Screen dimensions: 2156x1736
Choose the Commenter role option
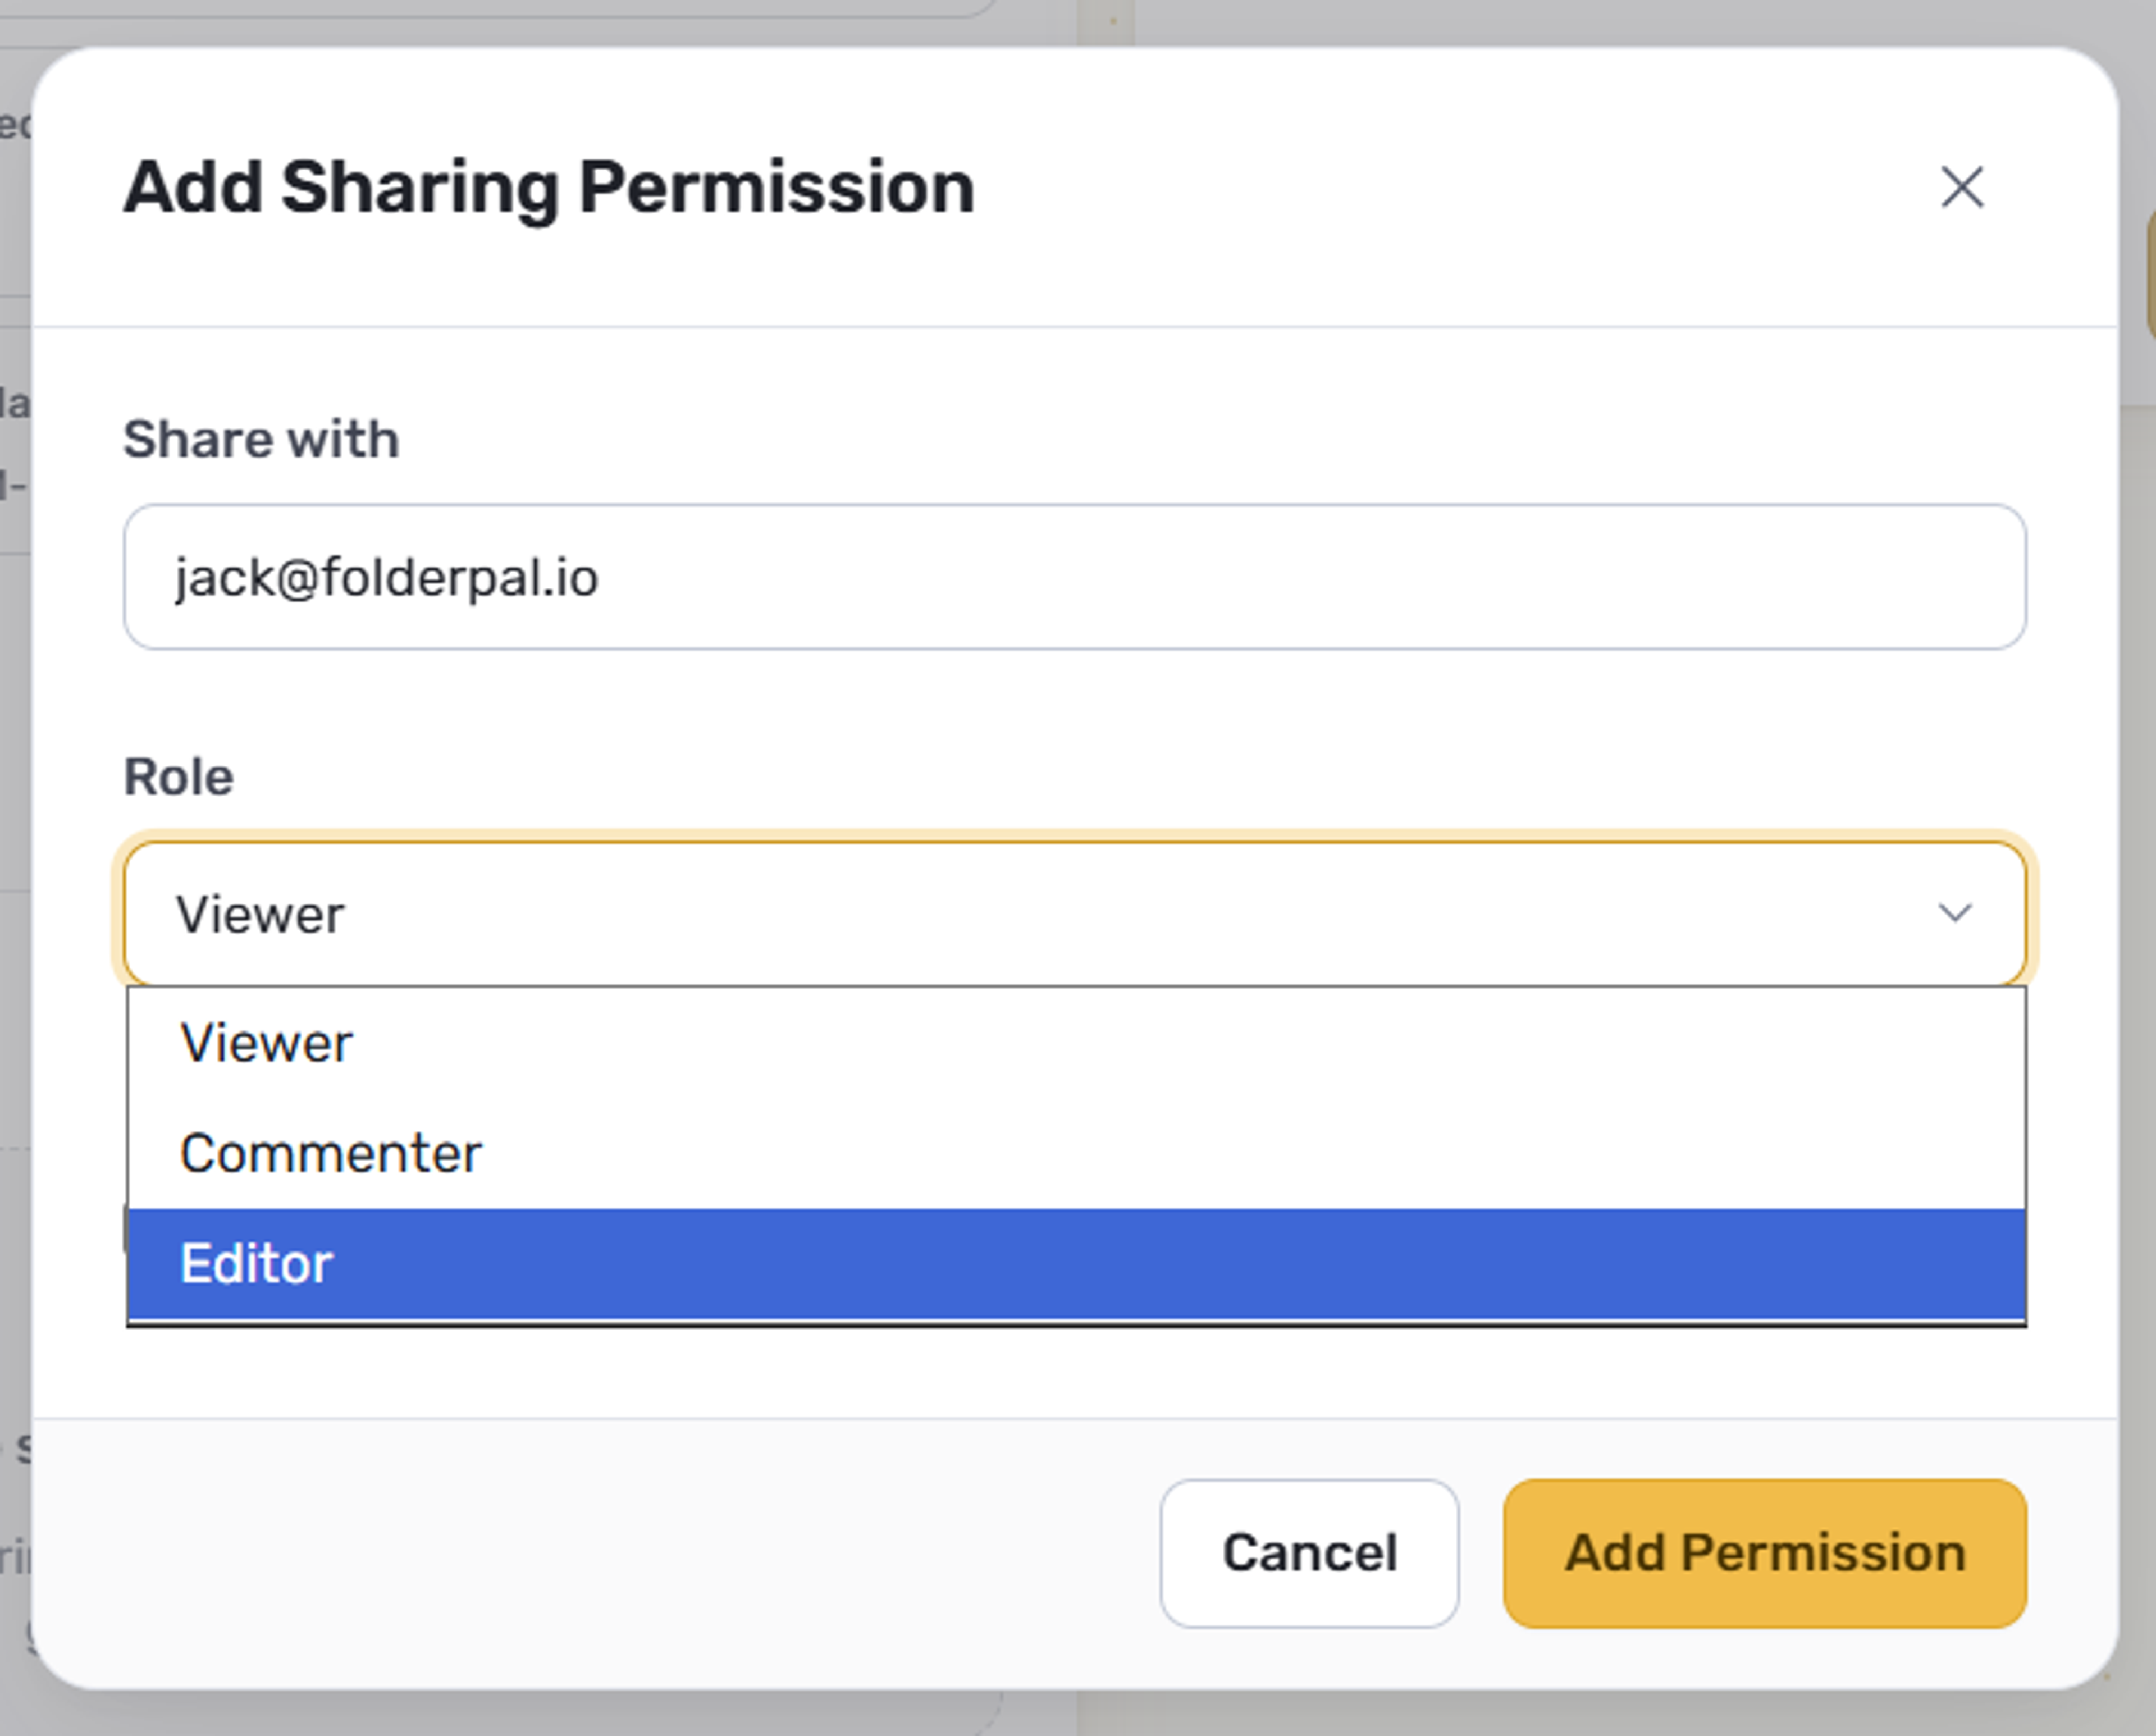click(1076, 1153)
